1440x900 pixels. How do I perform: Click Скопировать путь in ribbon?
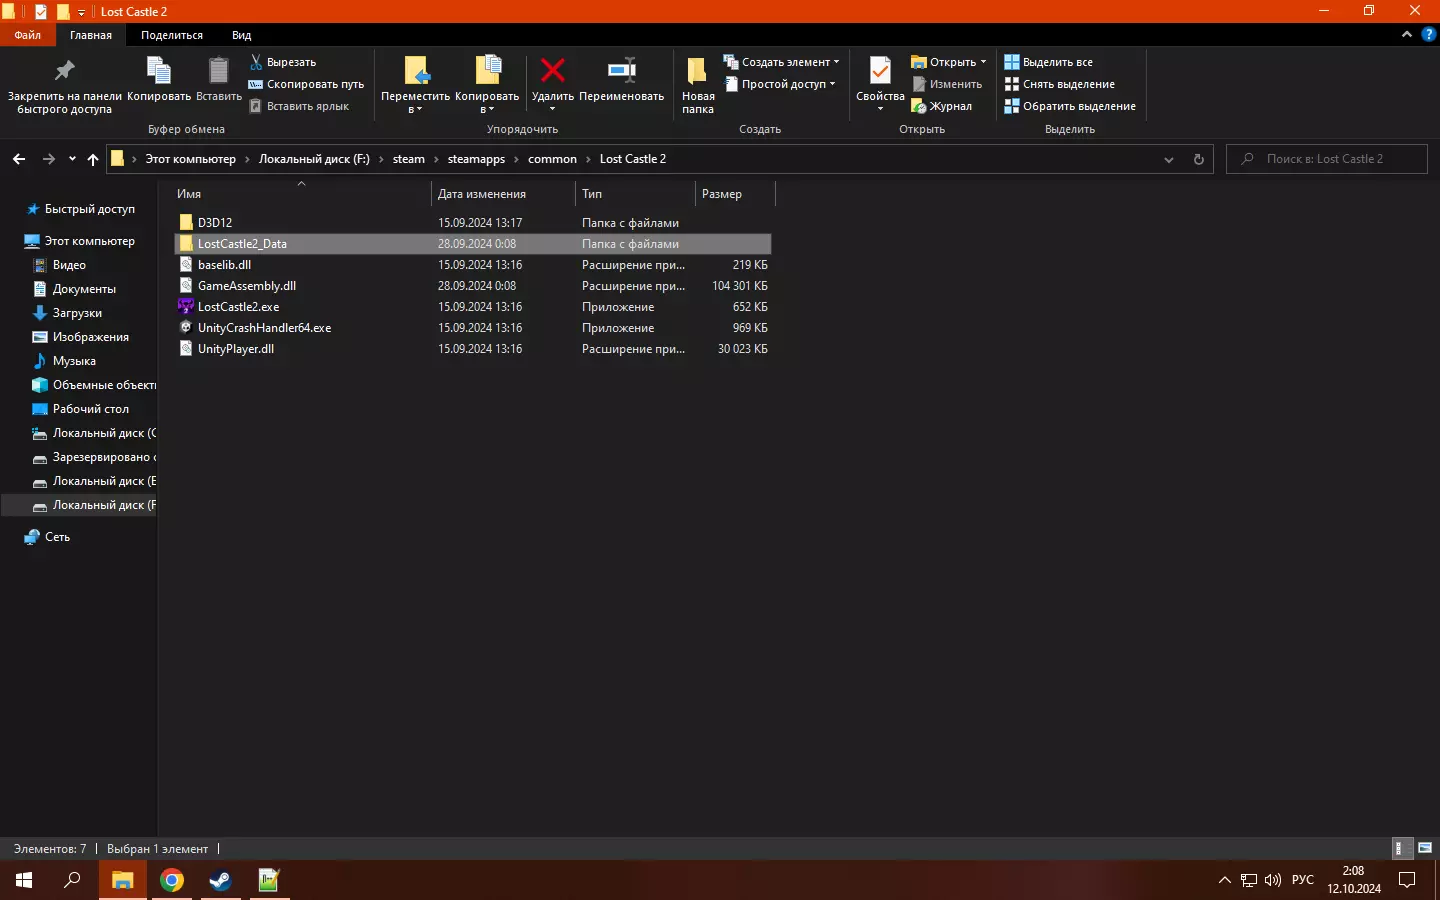tap(306, 84)
